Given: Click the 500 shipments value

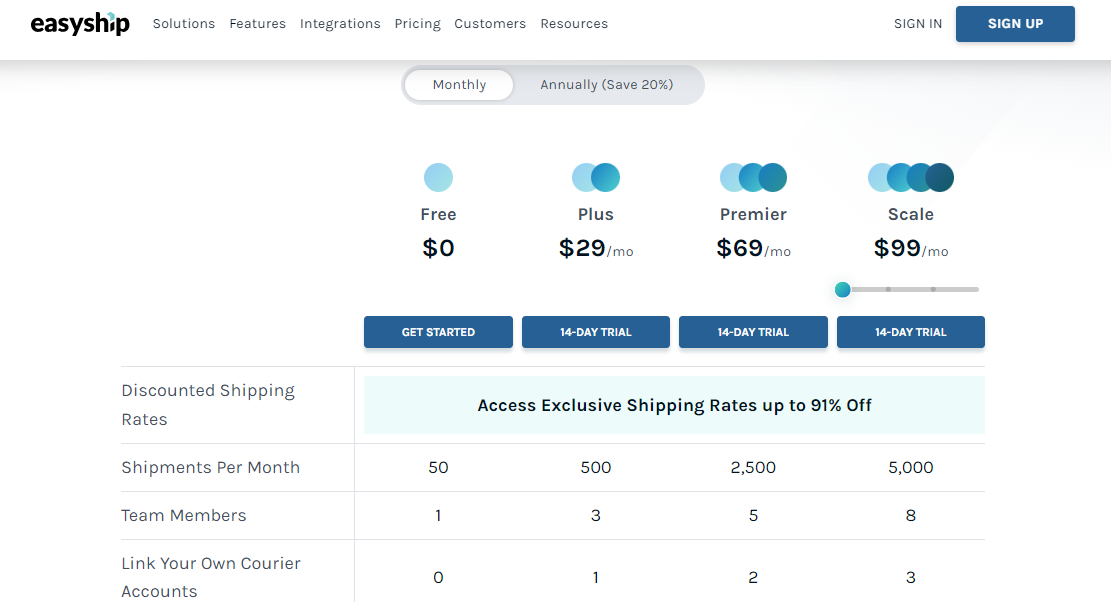Looking at the screenshot, I should [596, 467].
